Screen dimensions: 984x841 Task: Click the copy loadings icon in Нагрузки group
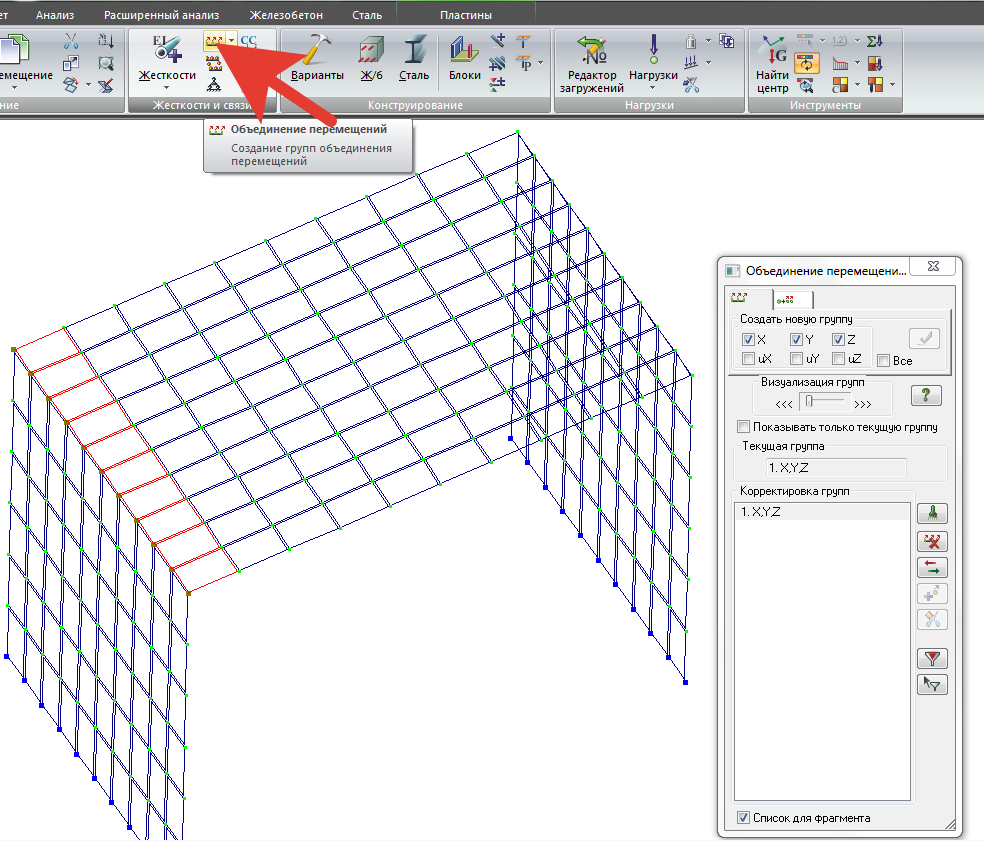[x=727, y=41]
